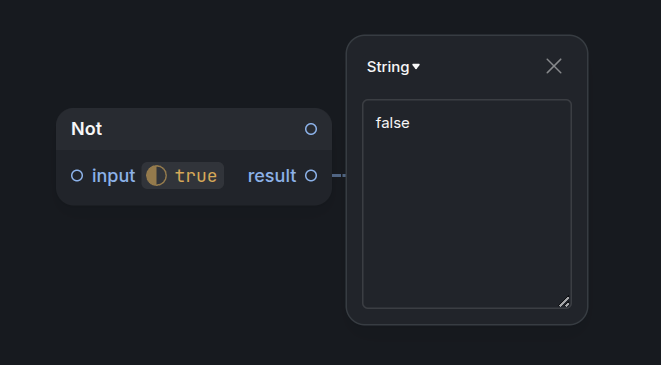Focus the text area showing false
Image resolution: width=661 pixels, height=365 pixels.
click(467, 204)
